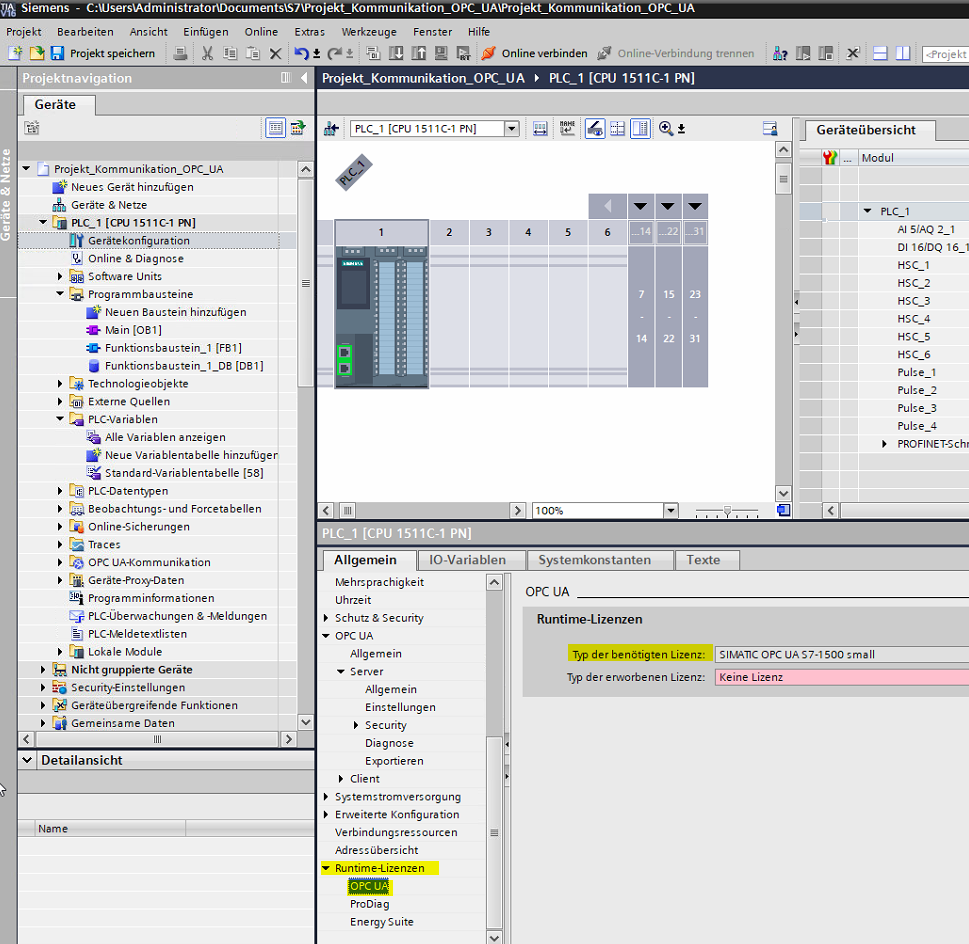Viewport: 969px width, 944px height.
Task: Click the show module name labels icon
Action: click(x=567, y=129)
